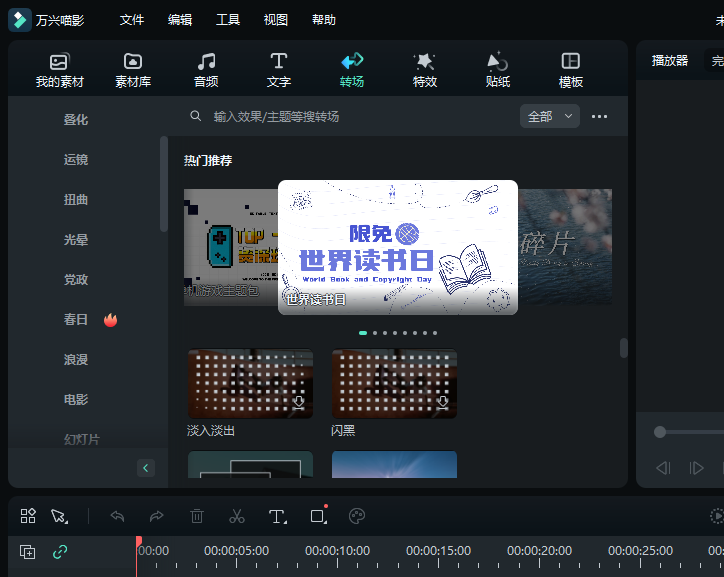
Task: Click the 热门推荐 heading
Action: click(208, 161)
